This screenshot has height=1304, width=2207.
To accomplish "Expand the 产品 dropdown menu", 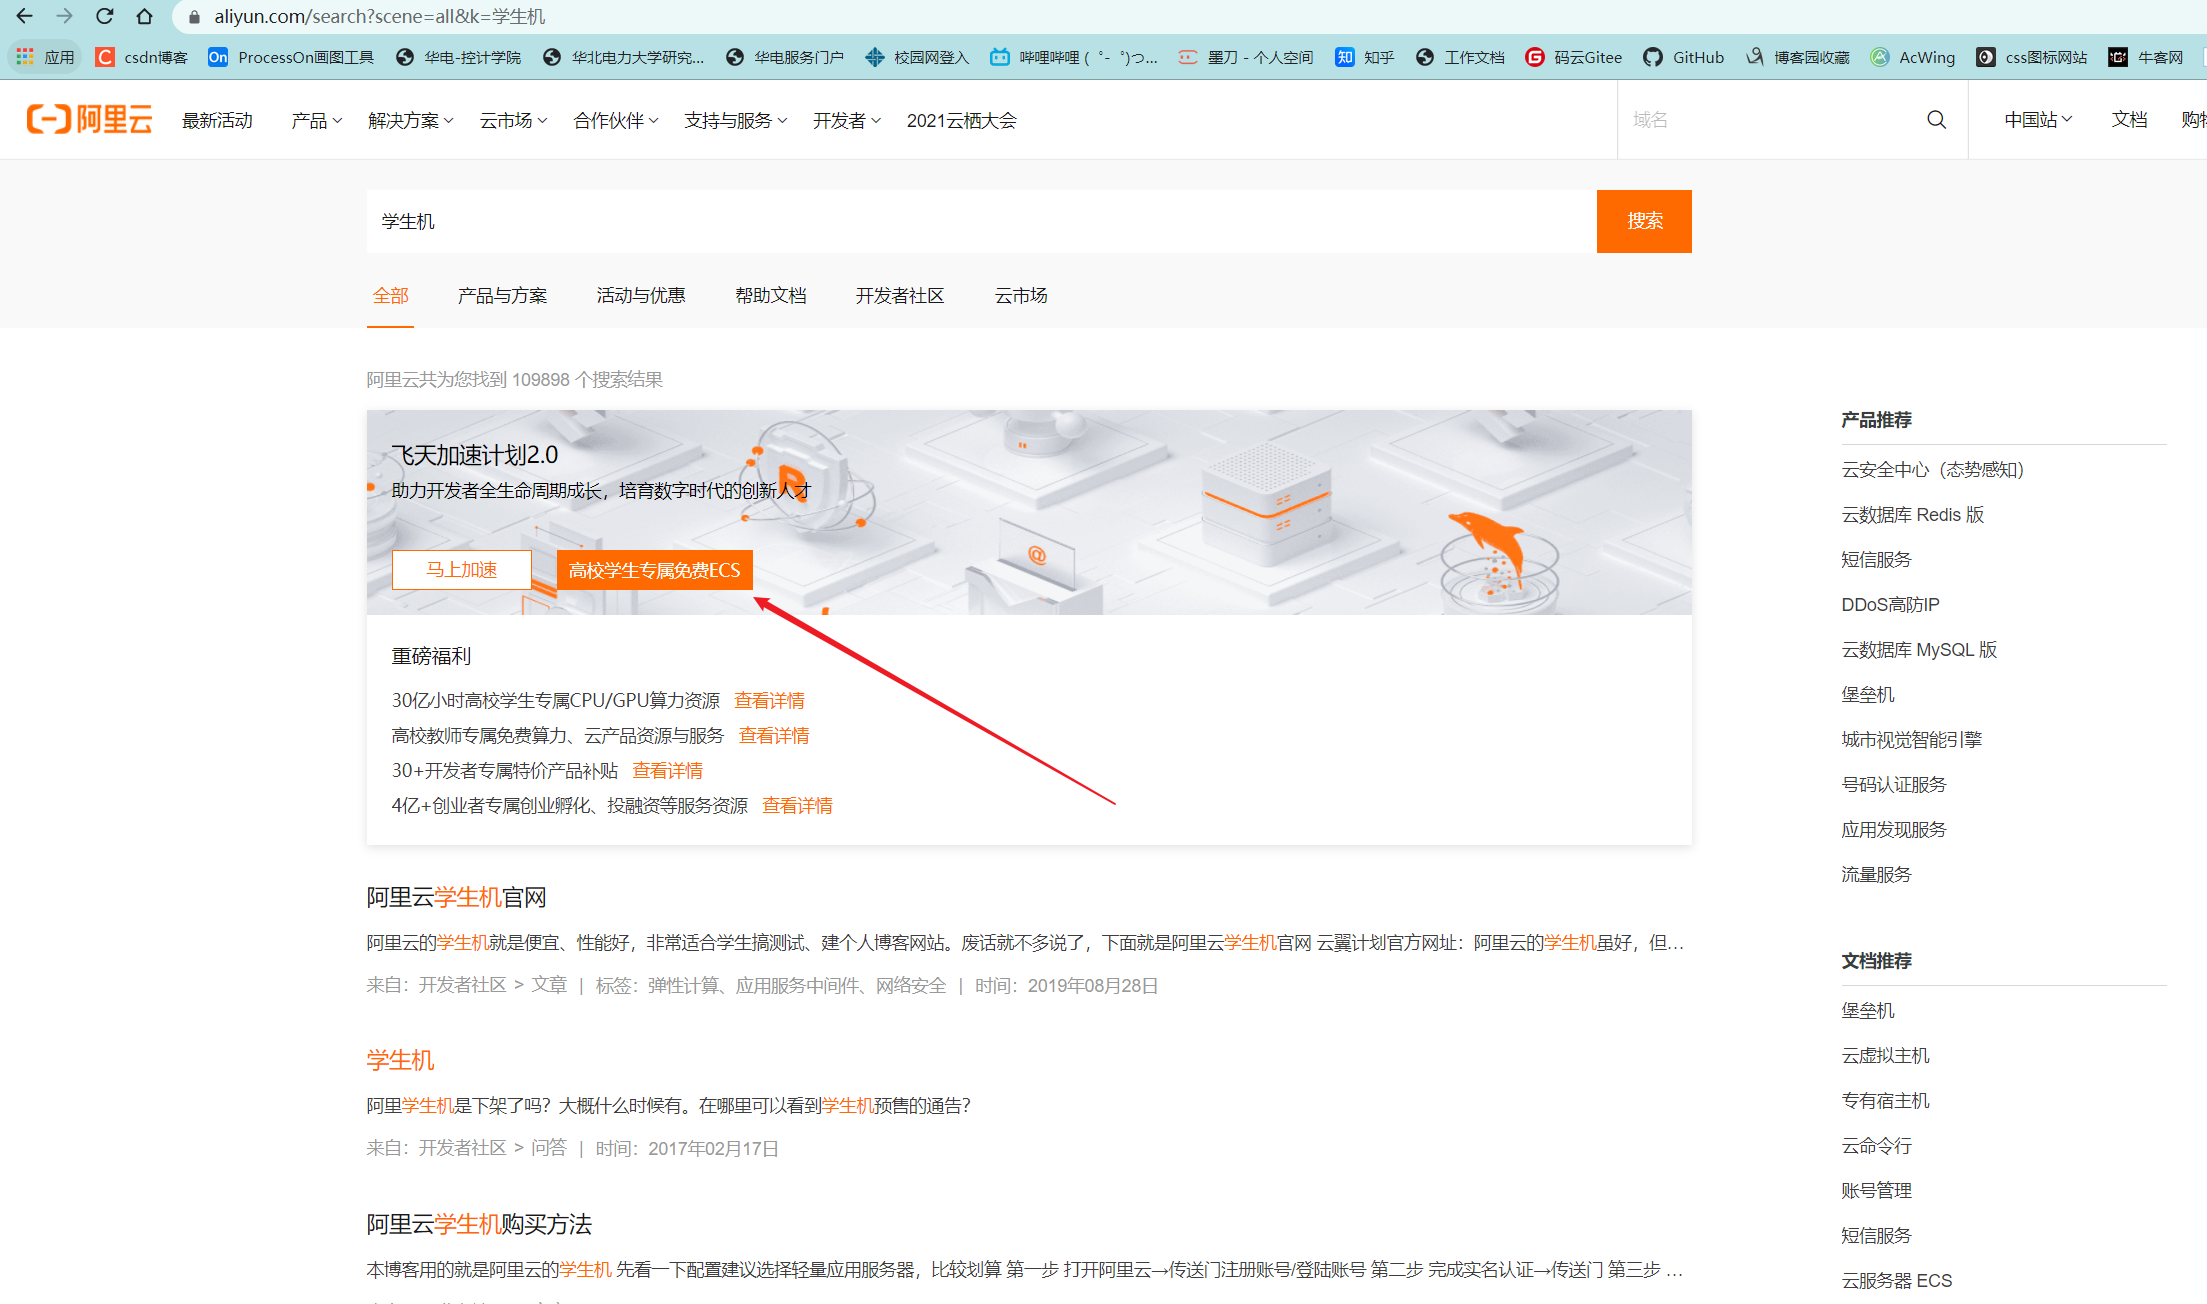I will (x=315, y=120).
